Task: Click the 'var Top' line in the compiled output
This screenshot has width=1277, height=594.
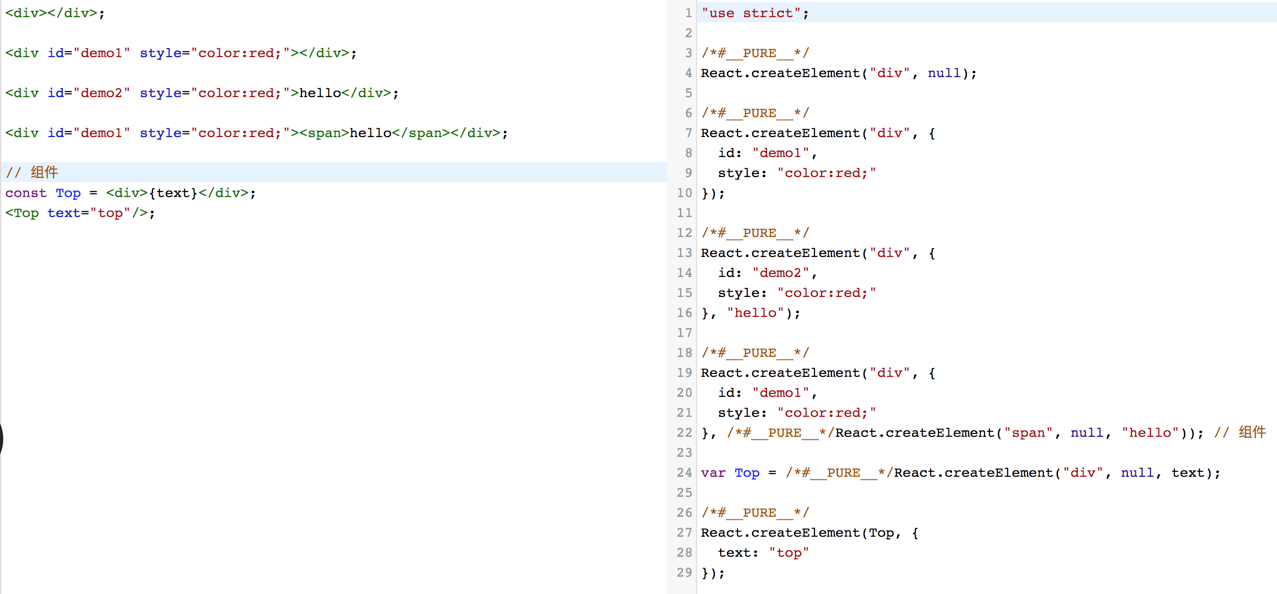Action: [960, 473]
